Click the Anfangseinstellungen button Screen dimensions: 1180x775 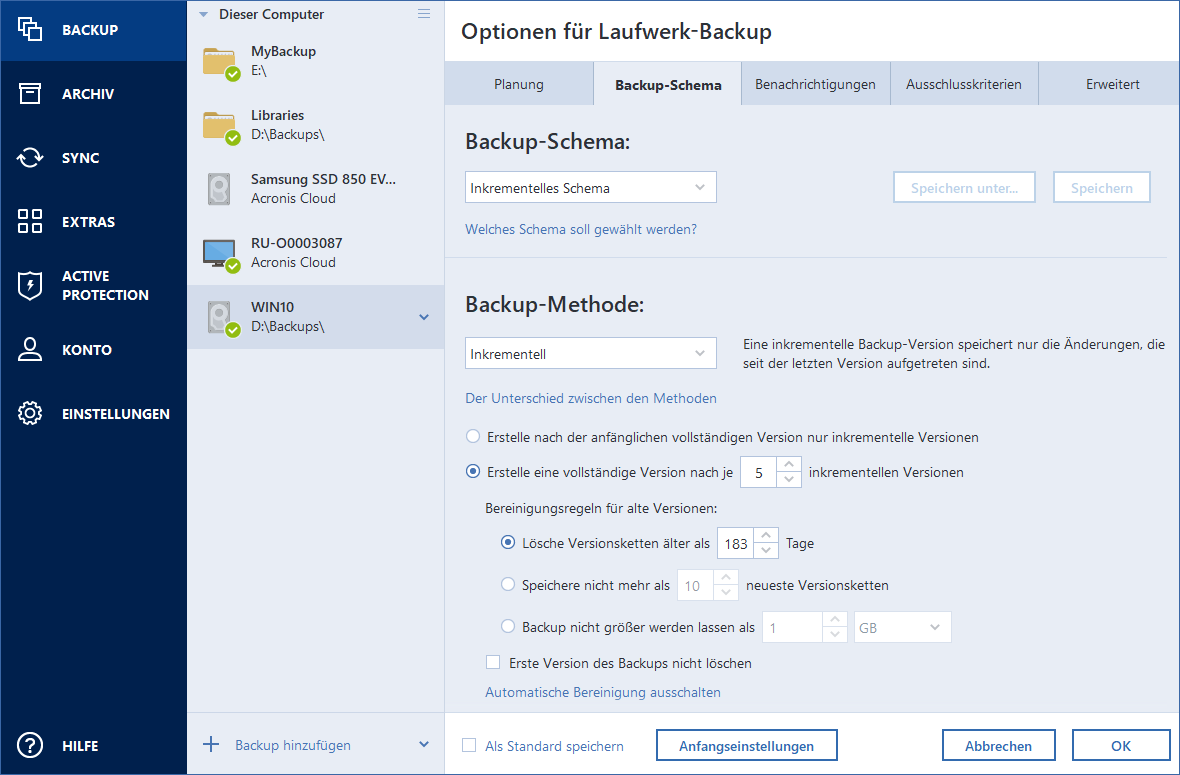pos(746,745)
